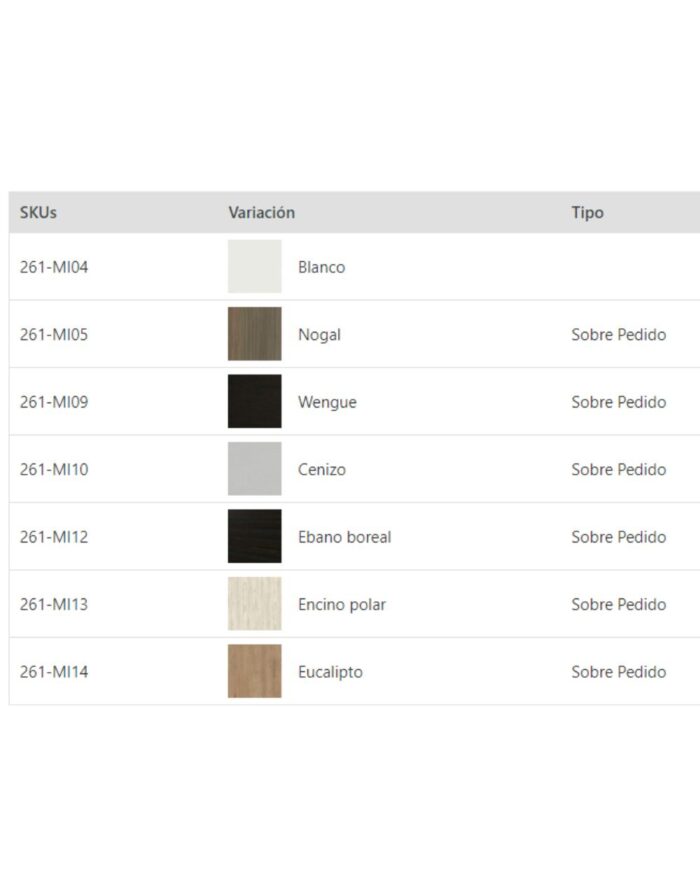Click Sobre Pedido in the Wengue row
The height and width of the screenshot is (889, 700).
tap(618, 402)
